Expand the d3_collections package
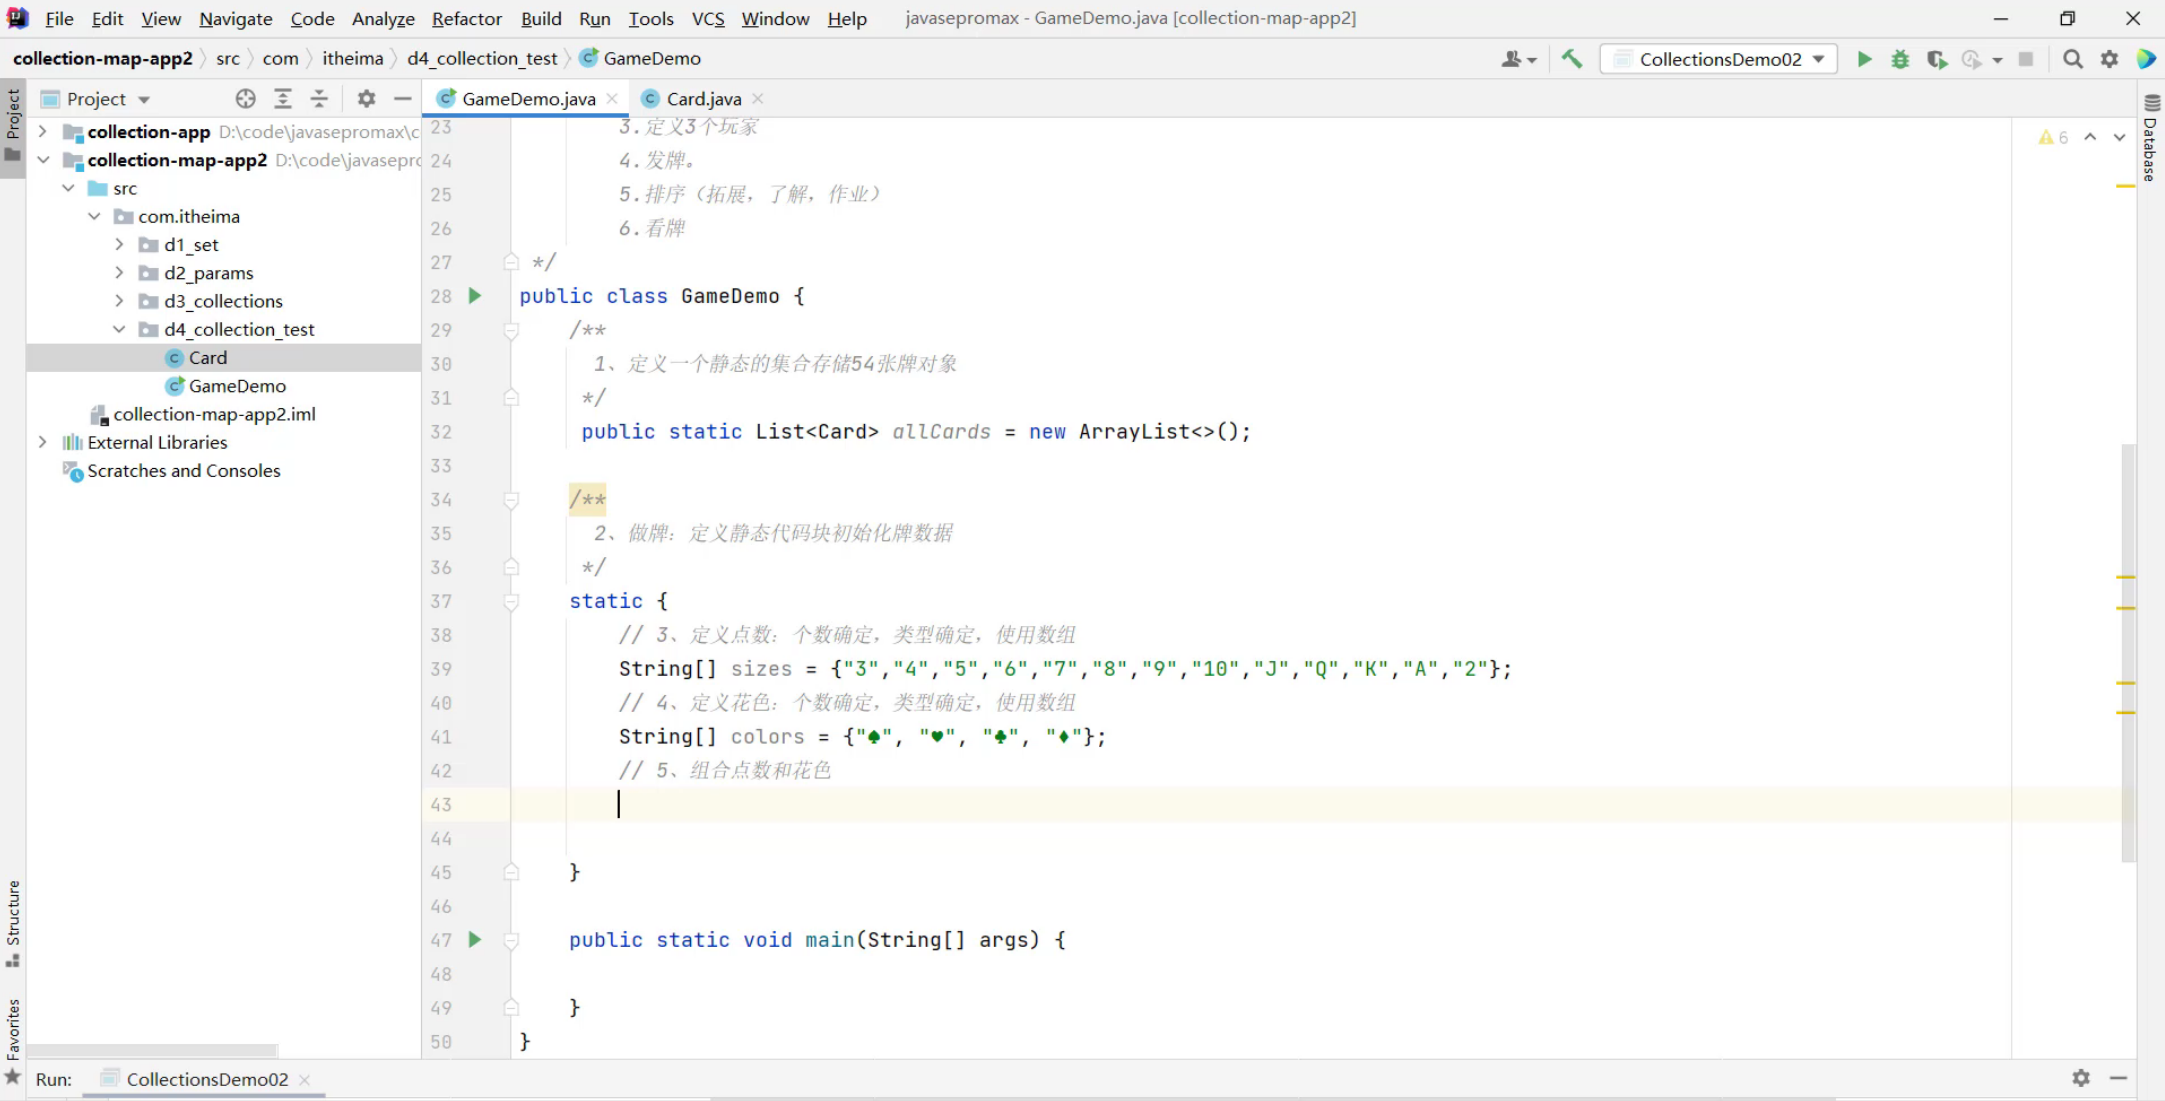This screenshot has width=2165, height=1101. point(119,301)
